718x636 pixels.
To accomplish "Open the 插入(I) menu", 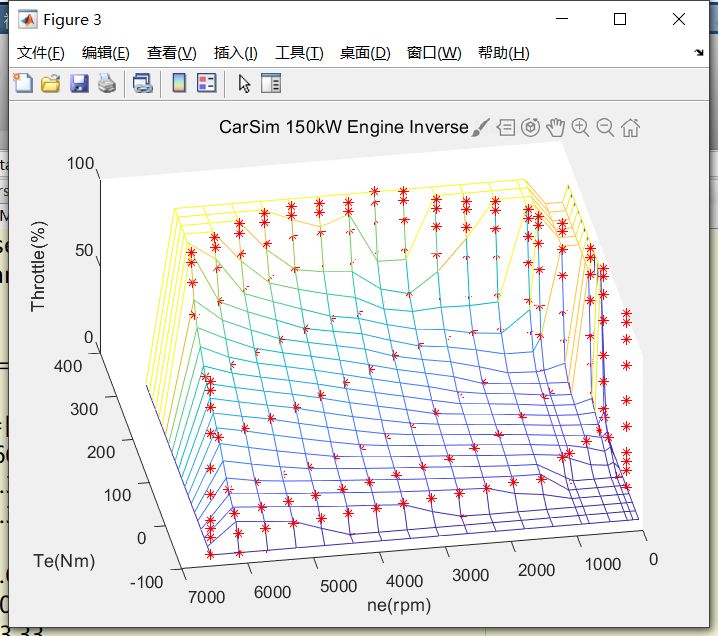I will tap(235, 53).
